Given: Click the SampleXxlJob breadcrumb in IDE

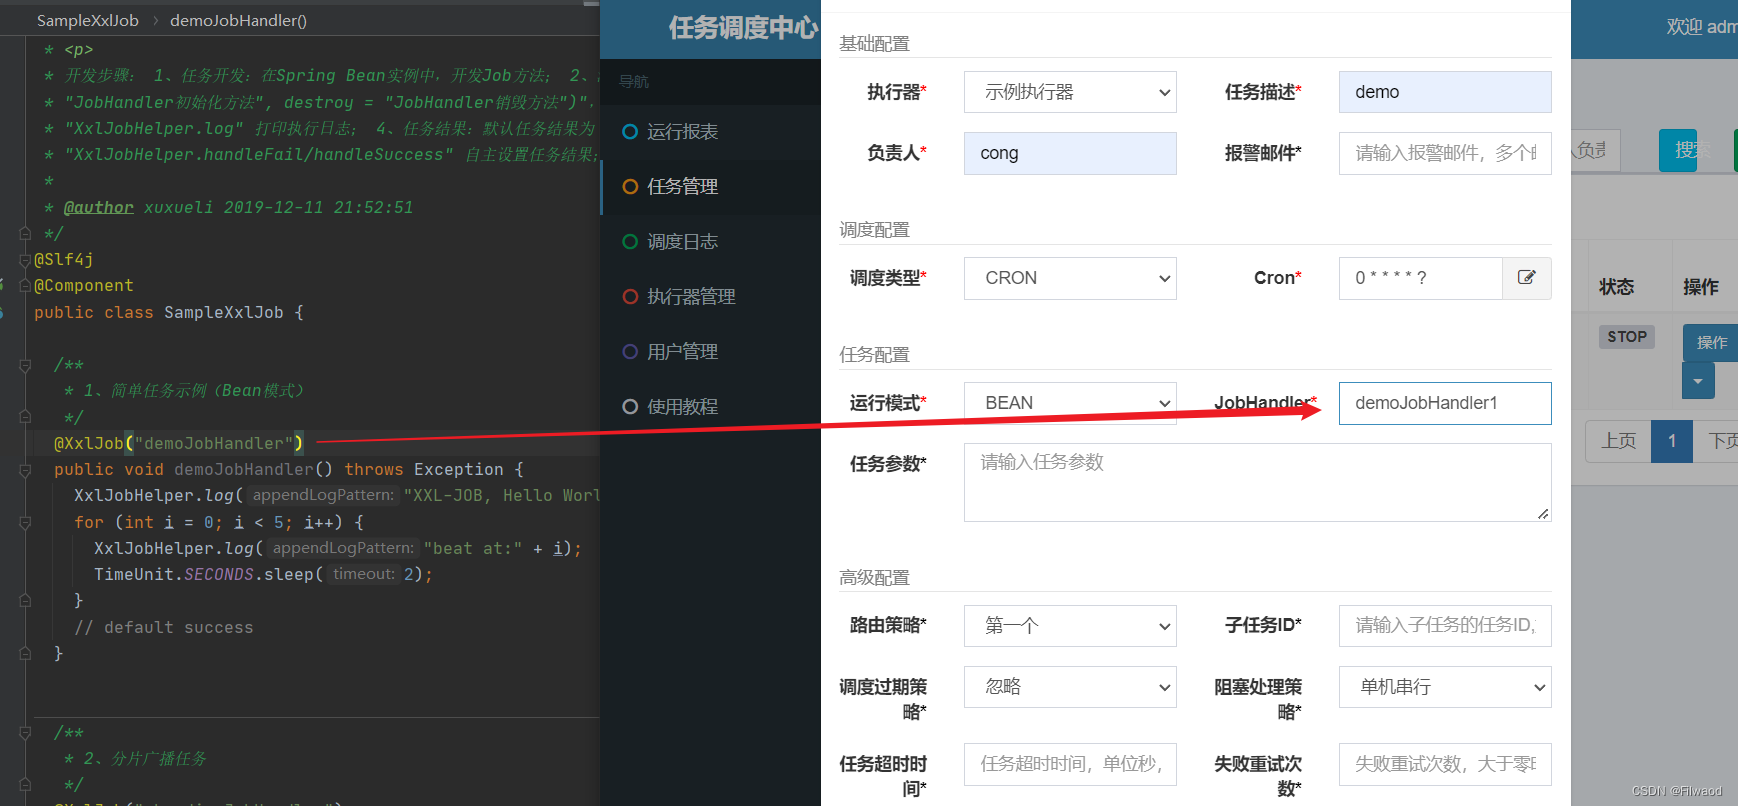Looking at the screenshot, I should pos(88,20).
